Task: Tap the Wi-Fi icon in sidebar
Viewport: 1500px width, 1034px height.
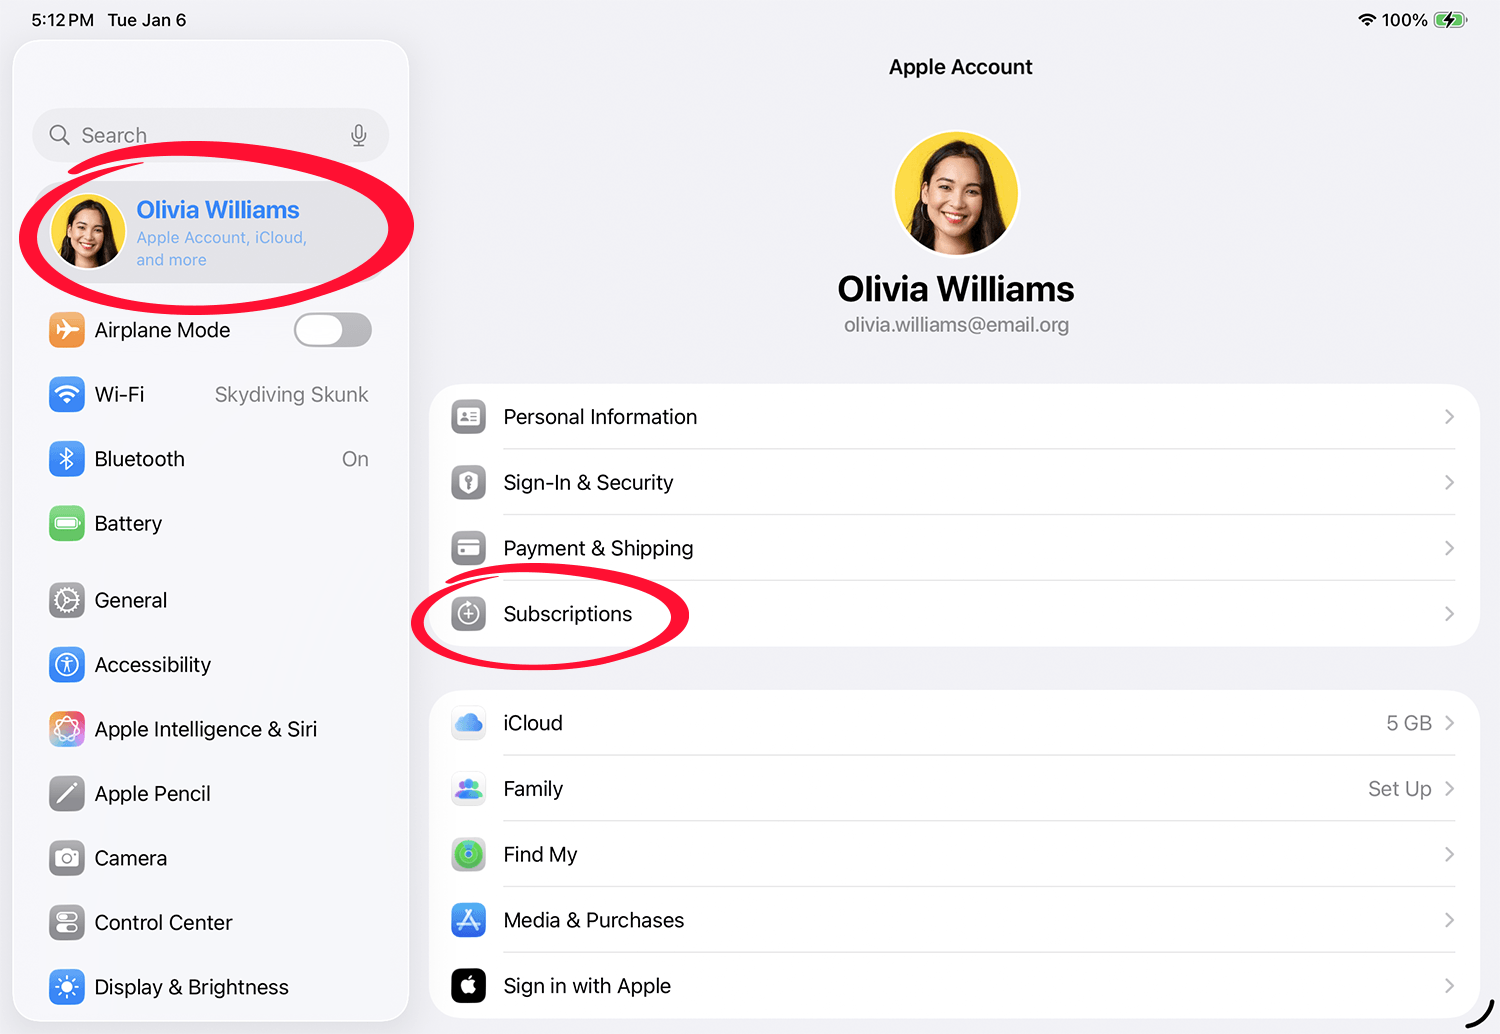Action: click(x=67, y=394)
